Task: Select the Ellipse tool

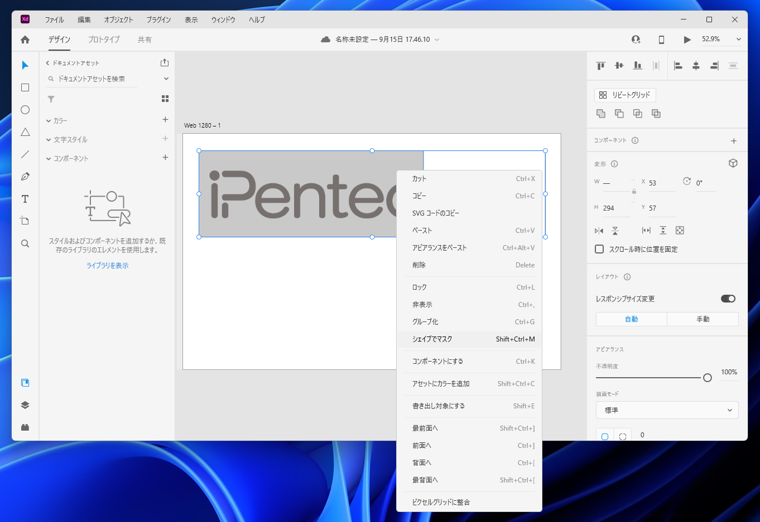Action: coord(25,110)
